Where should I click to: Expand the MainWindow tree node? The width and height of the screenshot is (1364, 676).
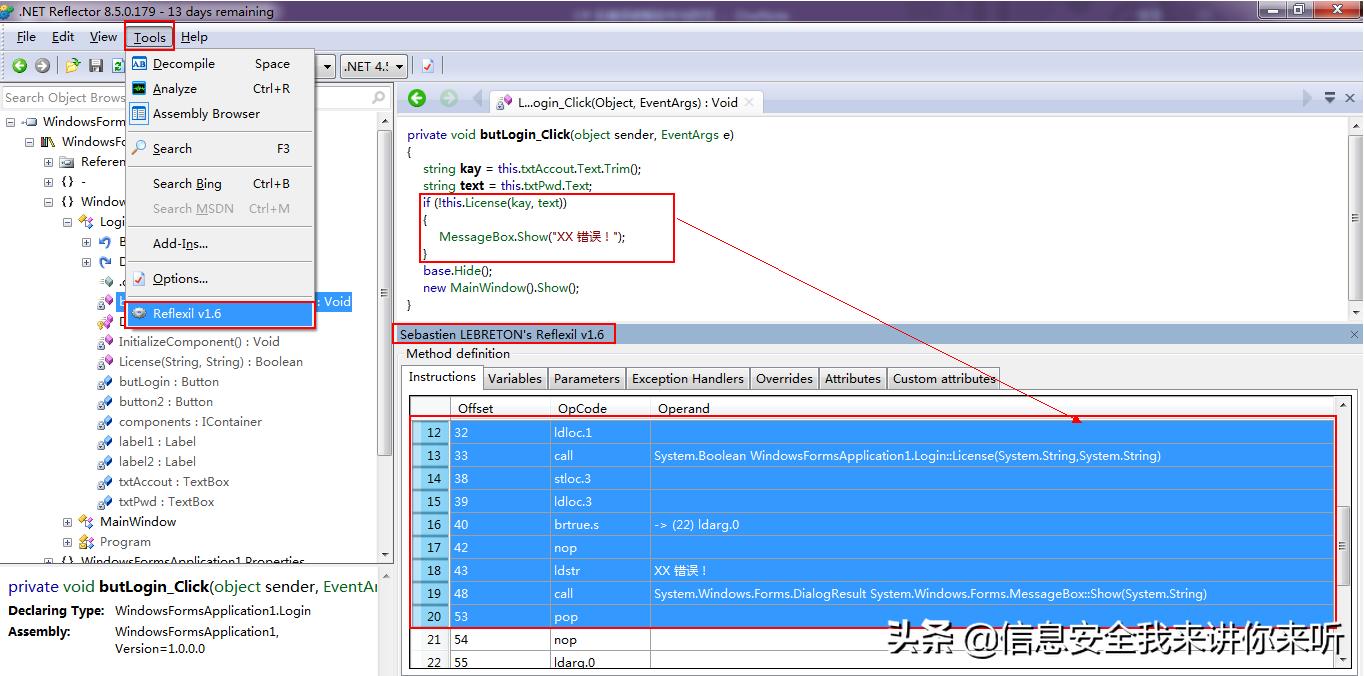(68, 522)
